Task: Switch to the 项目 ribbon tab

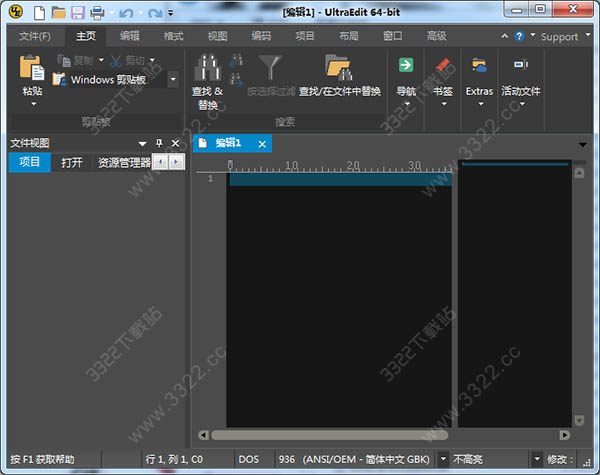Action: pos(305,36)
